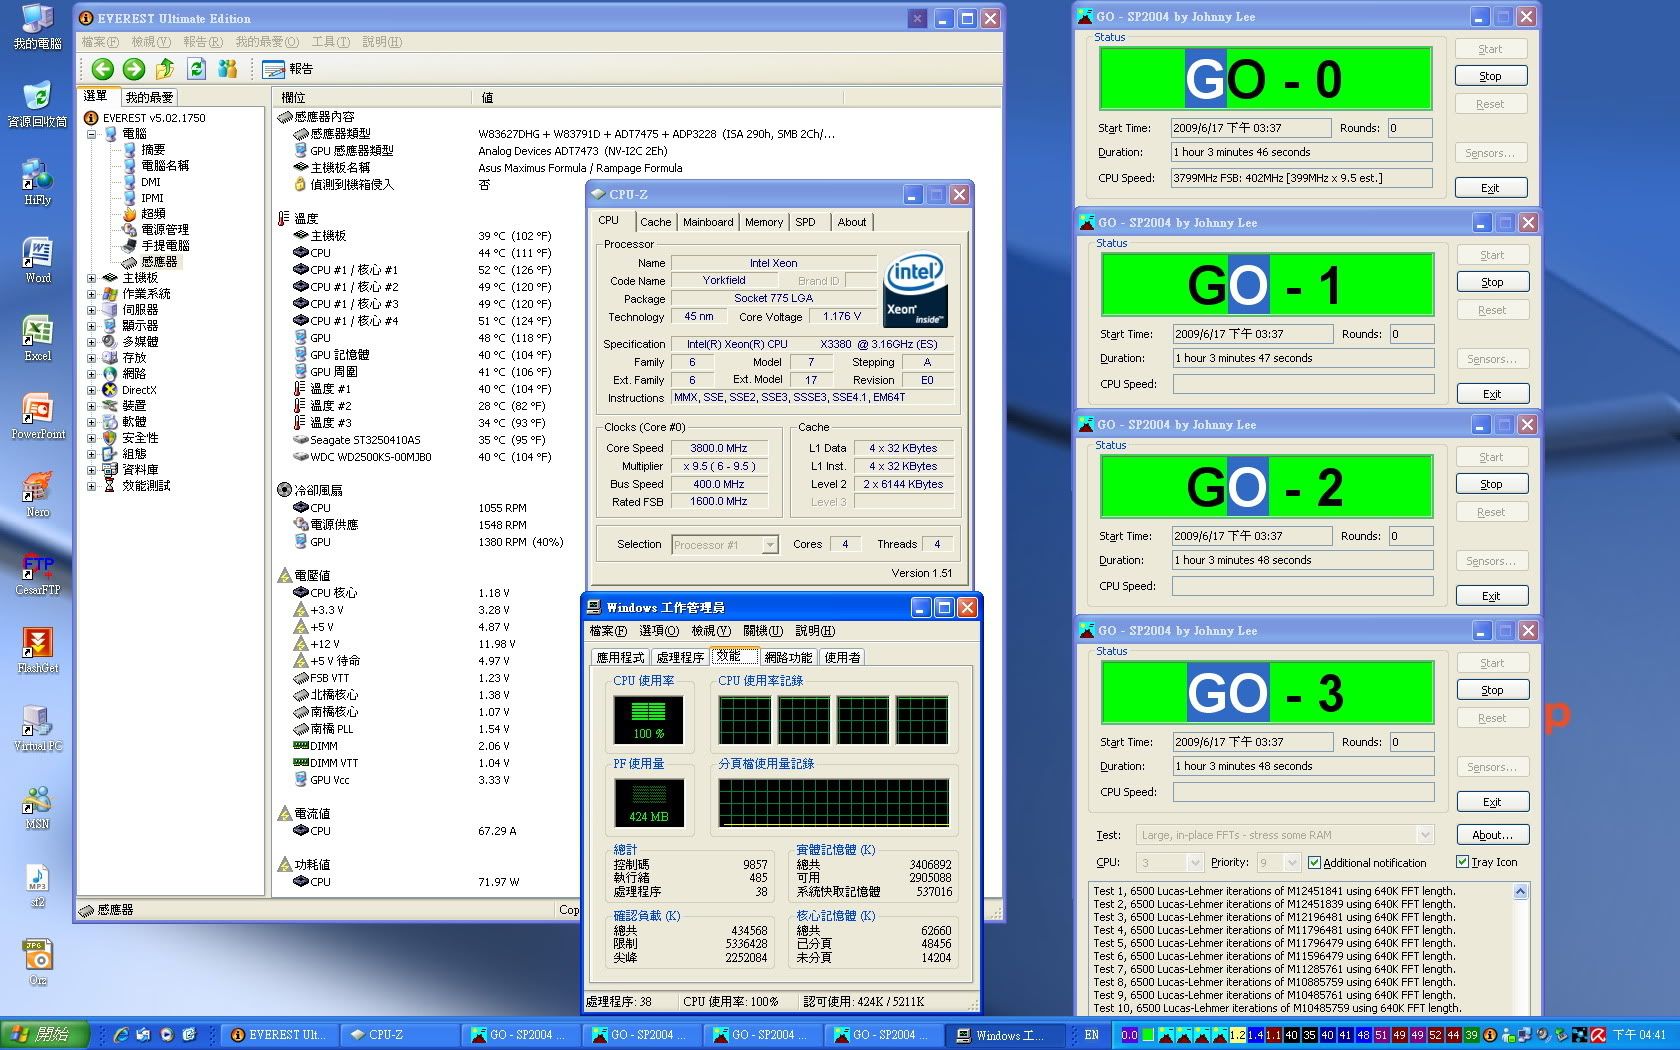Expand the DirectX tree node
Screen dimensions: 1680x1050
coord(91,390)
